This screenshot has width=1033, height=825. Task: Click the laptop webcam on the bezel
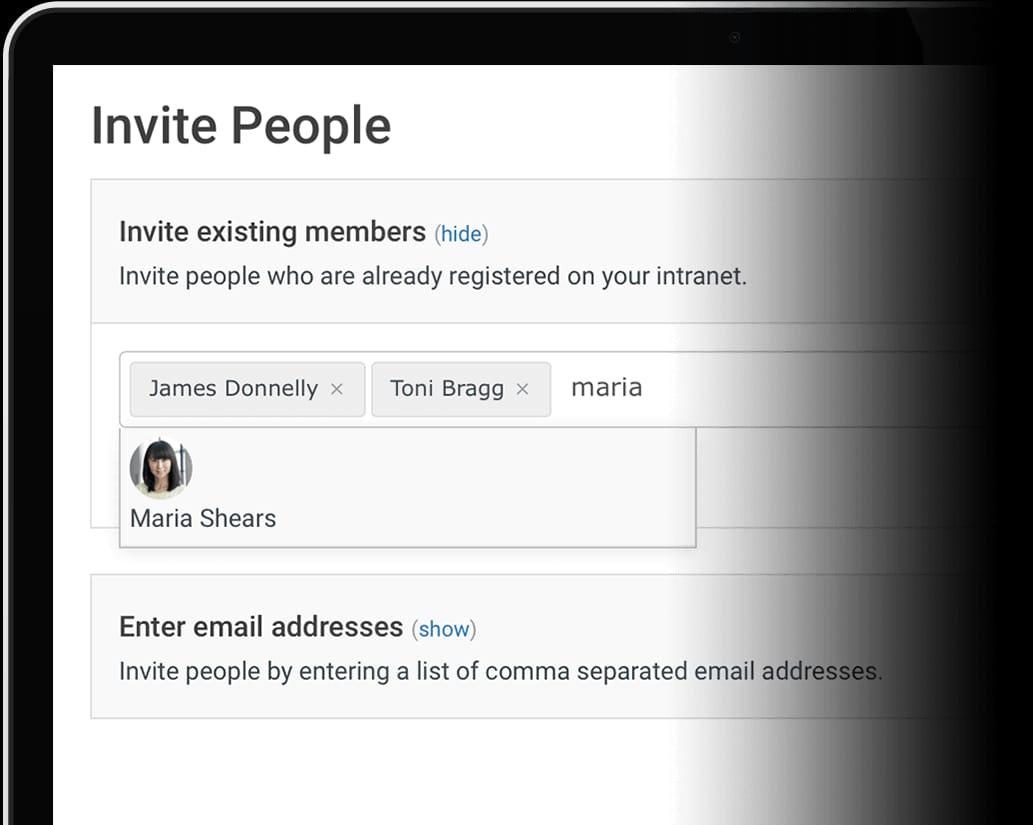[734, 38]
